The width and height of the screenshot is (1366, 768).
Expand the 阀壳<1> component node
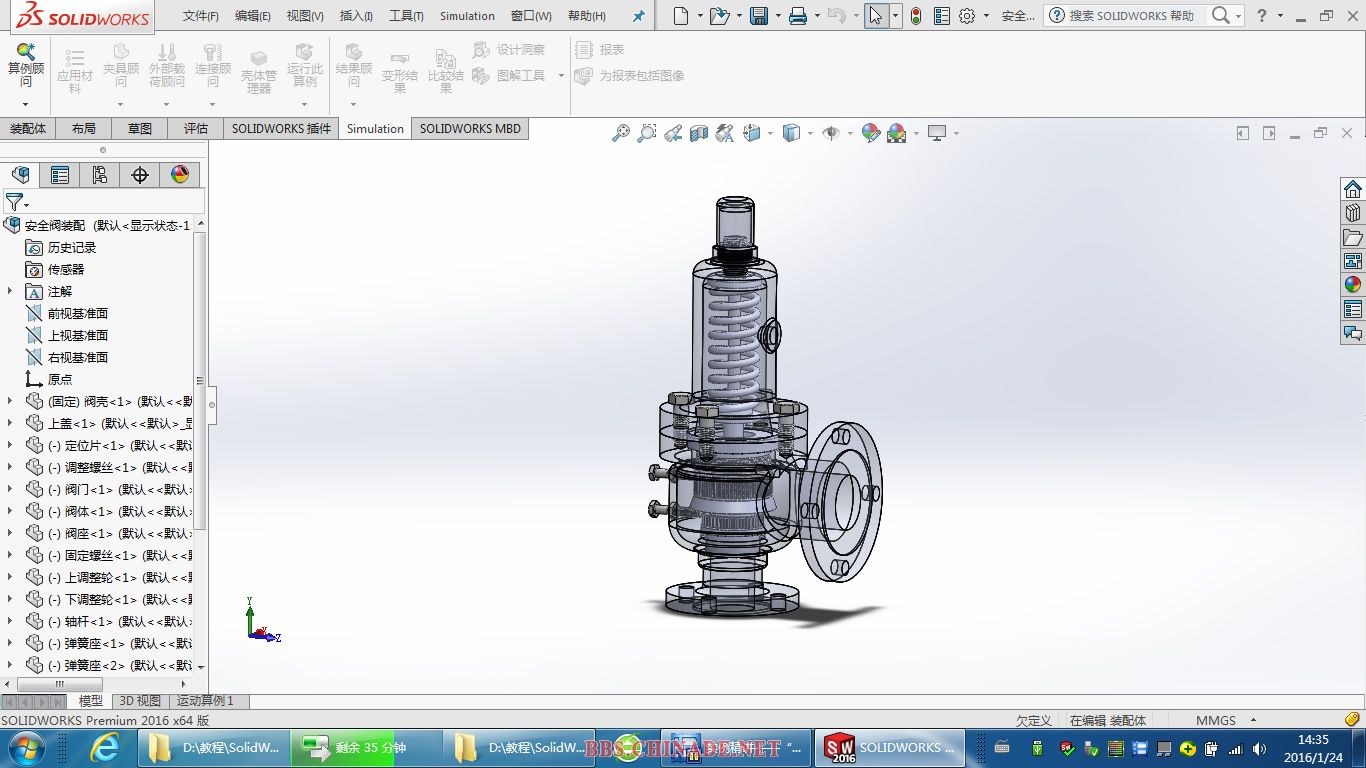pyautogui.click(x=10, y=401)
